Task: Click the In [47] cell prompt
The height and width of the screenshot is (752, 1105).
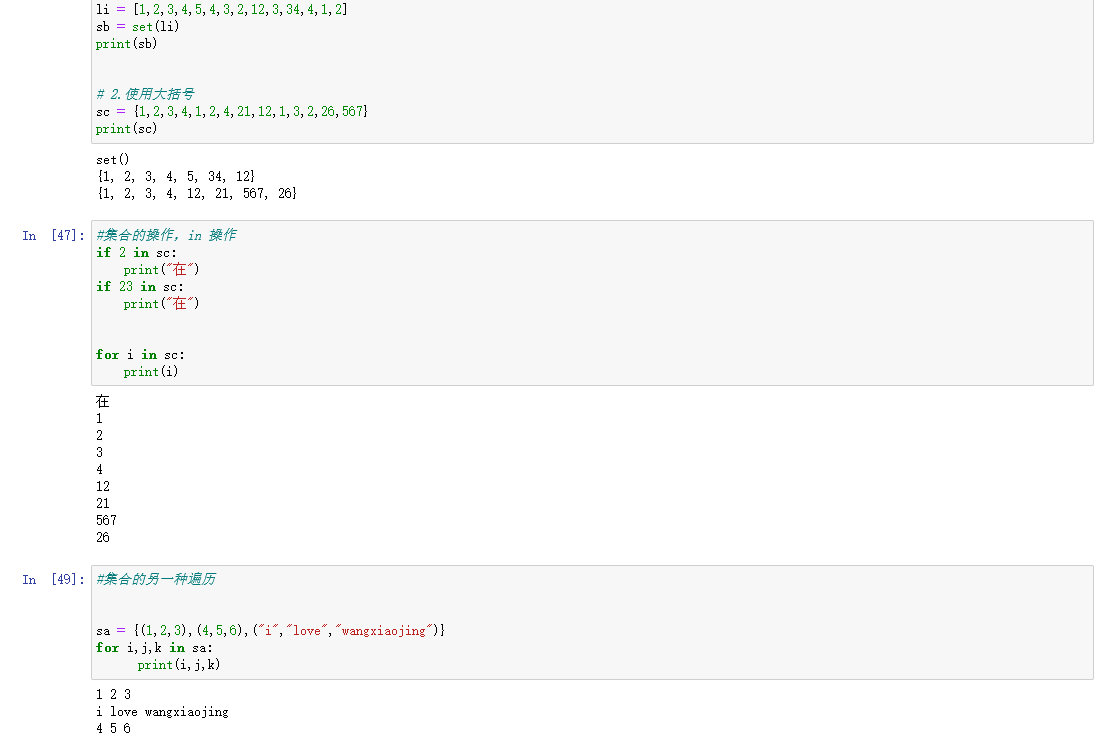Action: tap(54, 236)
